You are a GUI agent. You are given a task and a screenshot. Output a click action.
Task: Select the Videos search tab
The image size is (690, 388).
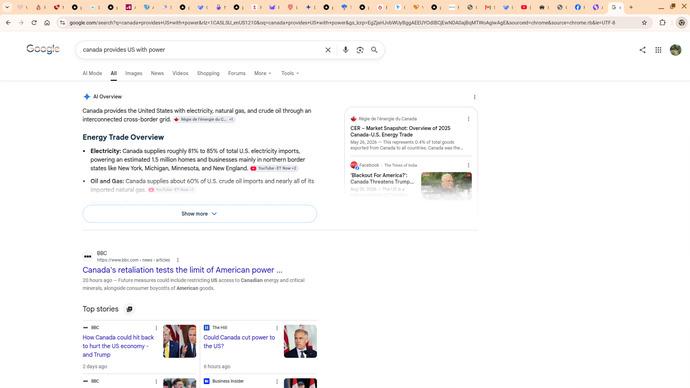pos(180,73)
